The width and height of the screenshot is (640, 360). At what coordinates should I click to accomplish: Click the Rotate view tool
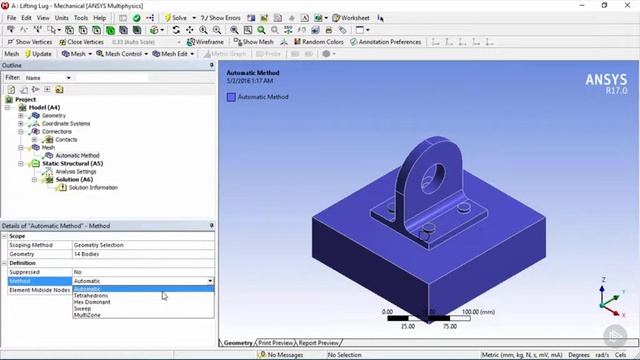coord(176,30)
